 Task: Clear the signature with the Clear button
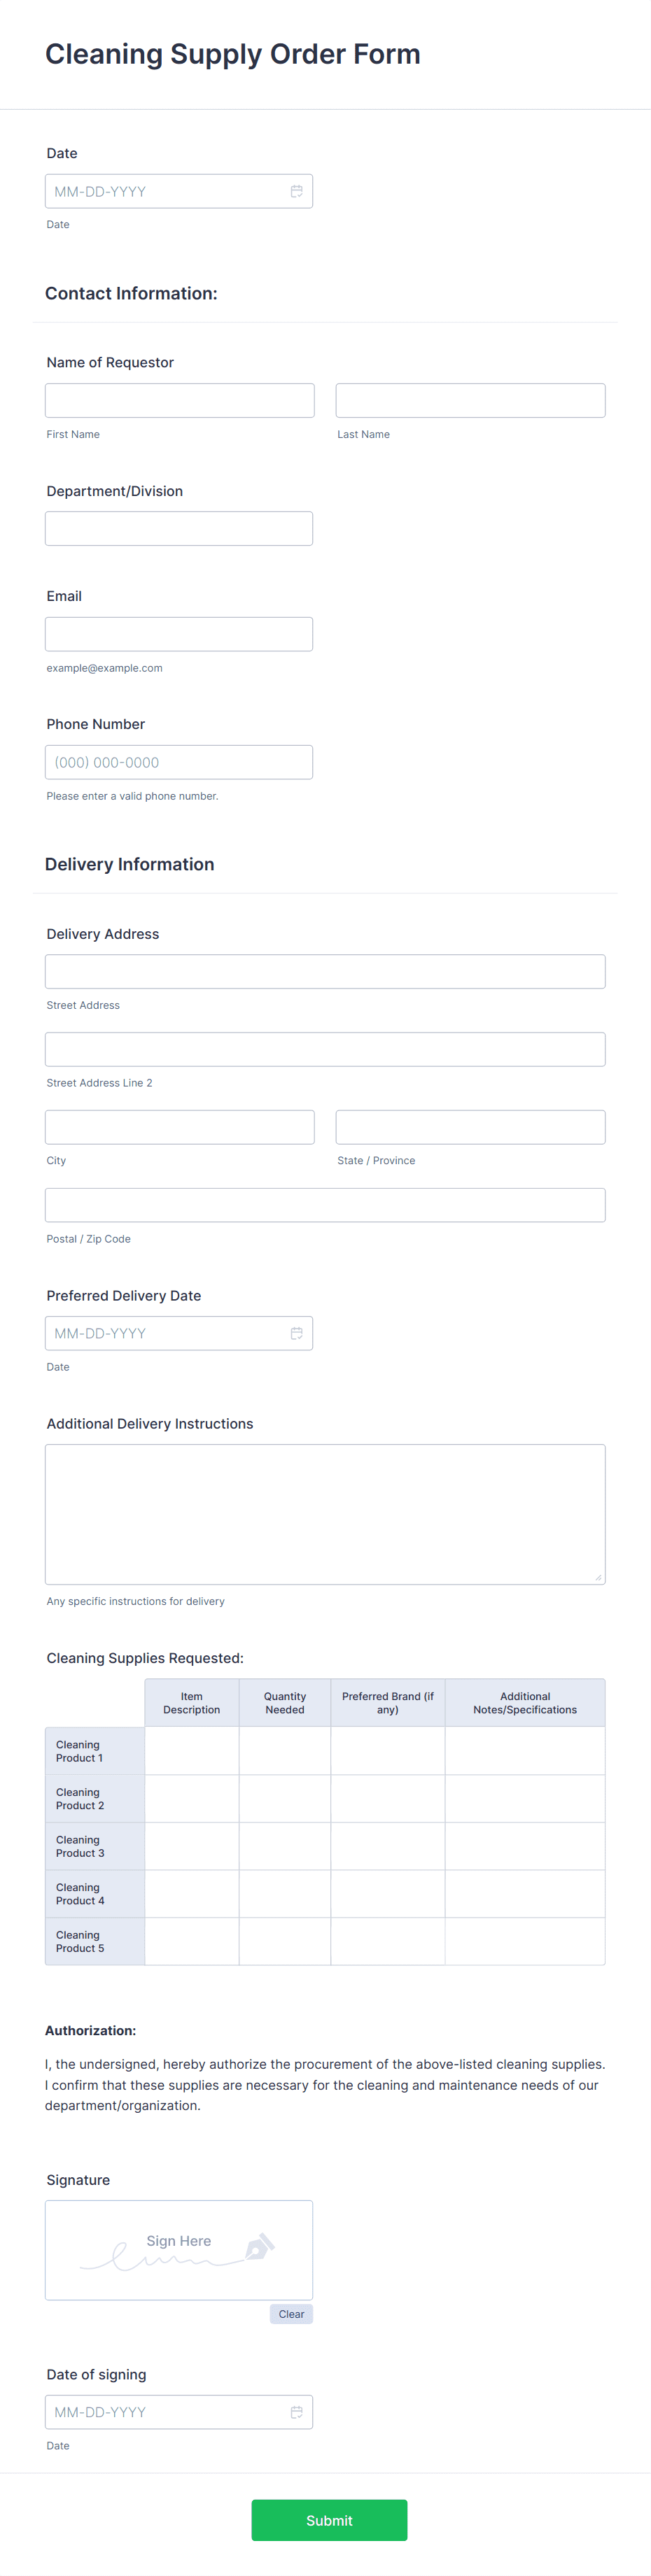pos(291,2314)
